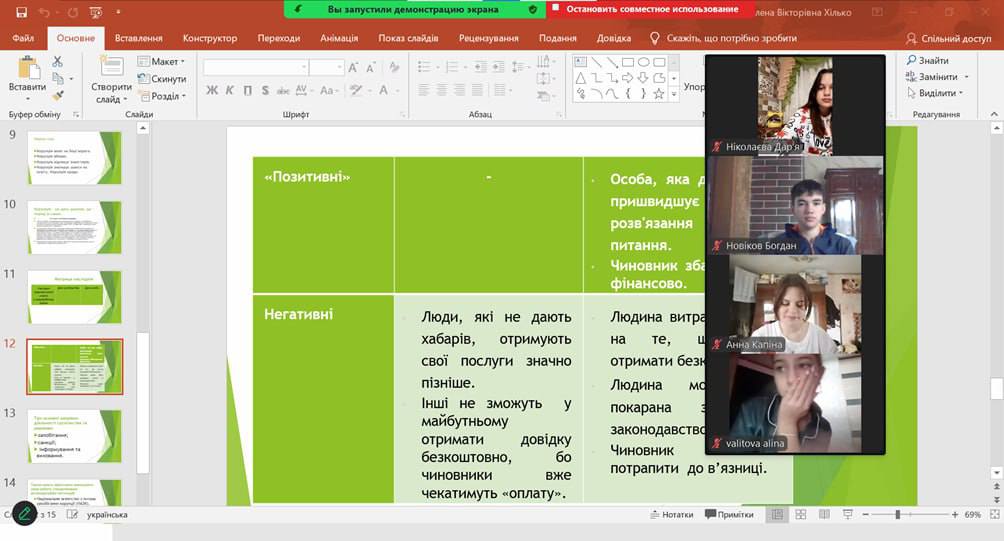Click the Вставити paste icon
Screen dimensions: 1004x541
(x=27, y=75)
